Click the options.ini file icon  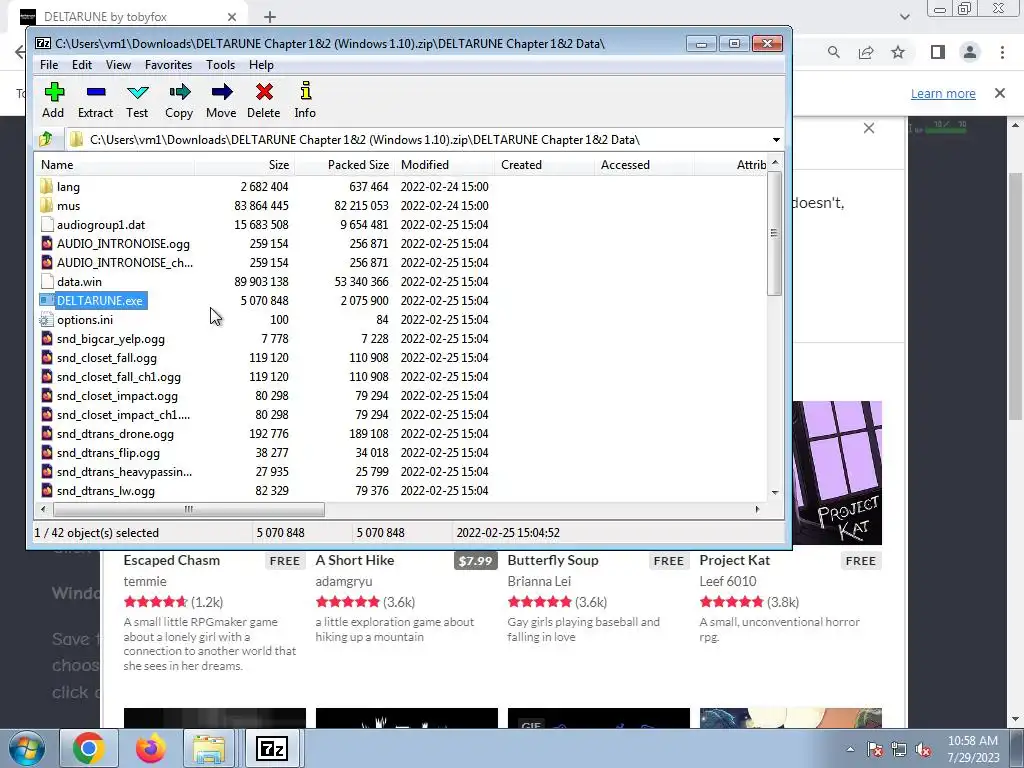(x=46, y=319)
